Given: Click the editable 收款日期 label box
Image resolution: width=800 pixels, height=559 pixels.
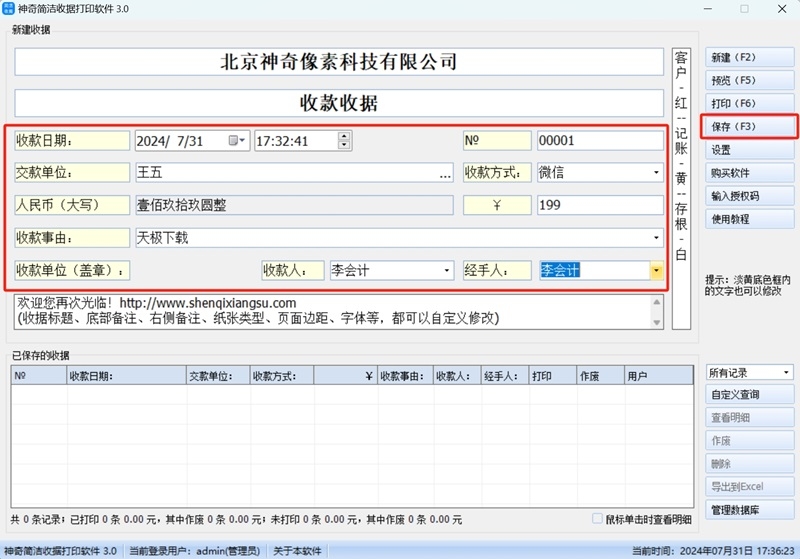Looking at the screenshot, I should (x=72, y=141).
